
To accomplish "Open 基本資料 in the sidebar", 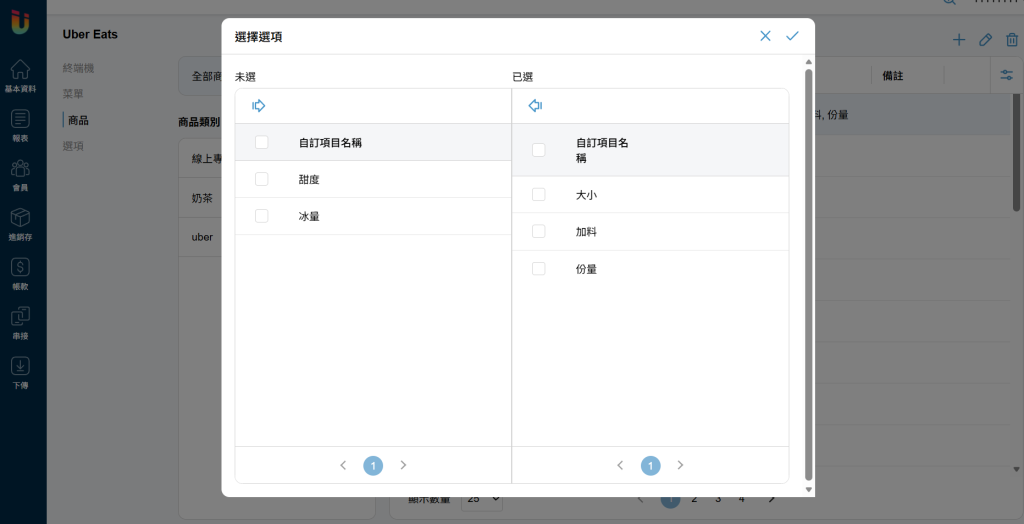I will (x=20, y=75).
